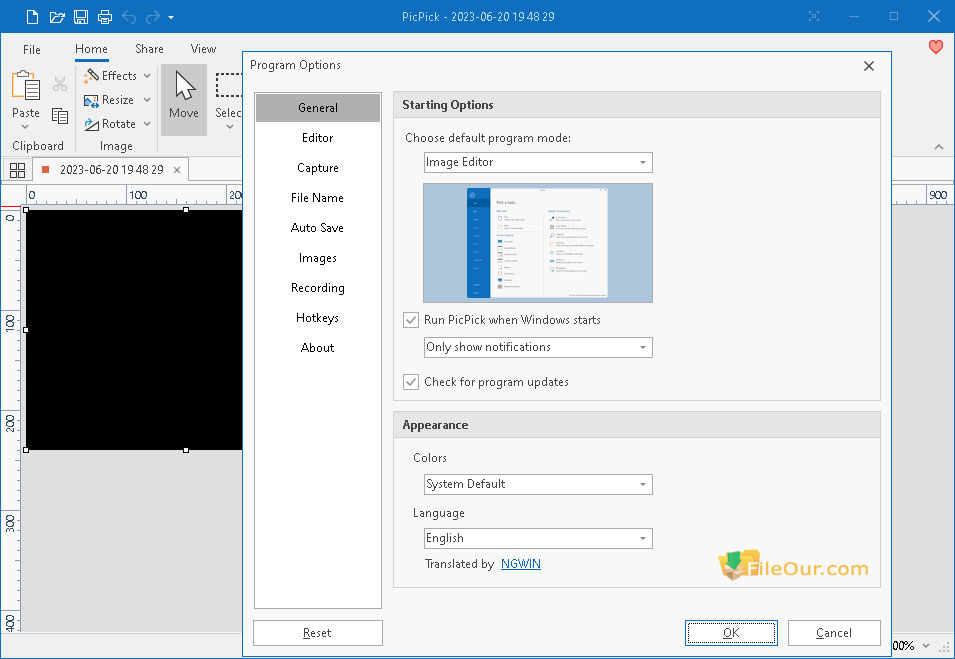Select the General options category
Image resolution: width=955 pixels, height=659 pixels.
[318, 108]
